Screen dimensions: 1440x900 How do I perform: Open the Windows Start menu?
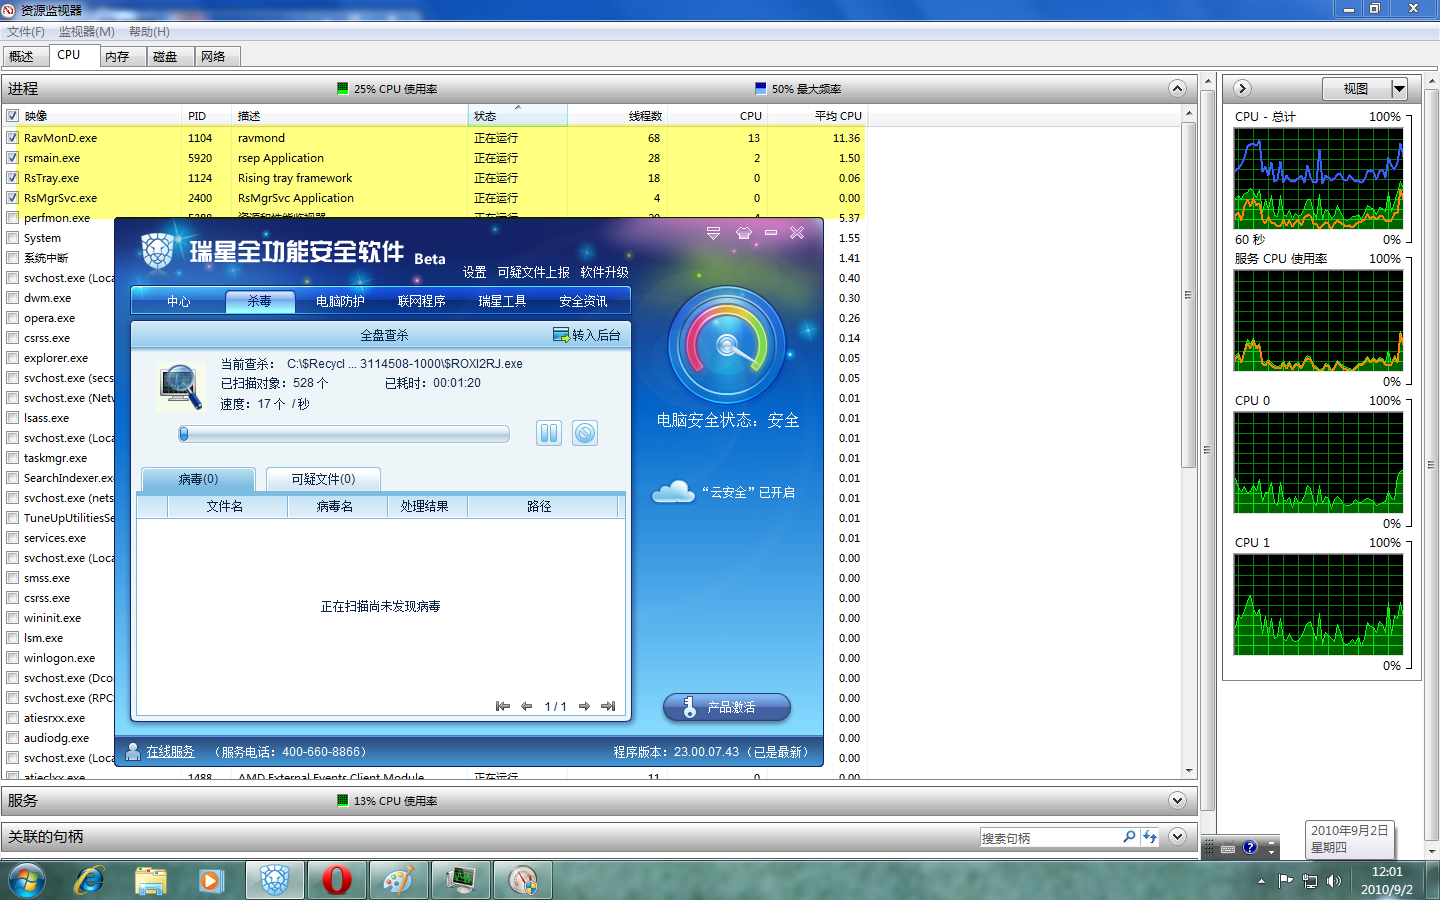tap(27, 880)
